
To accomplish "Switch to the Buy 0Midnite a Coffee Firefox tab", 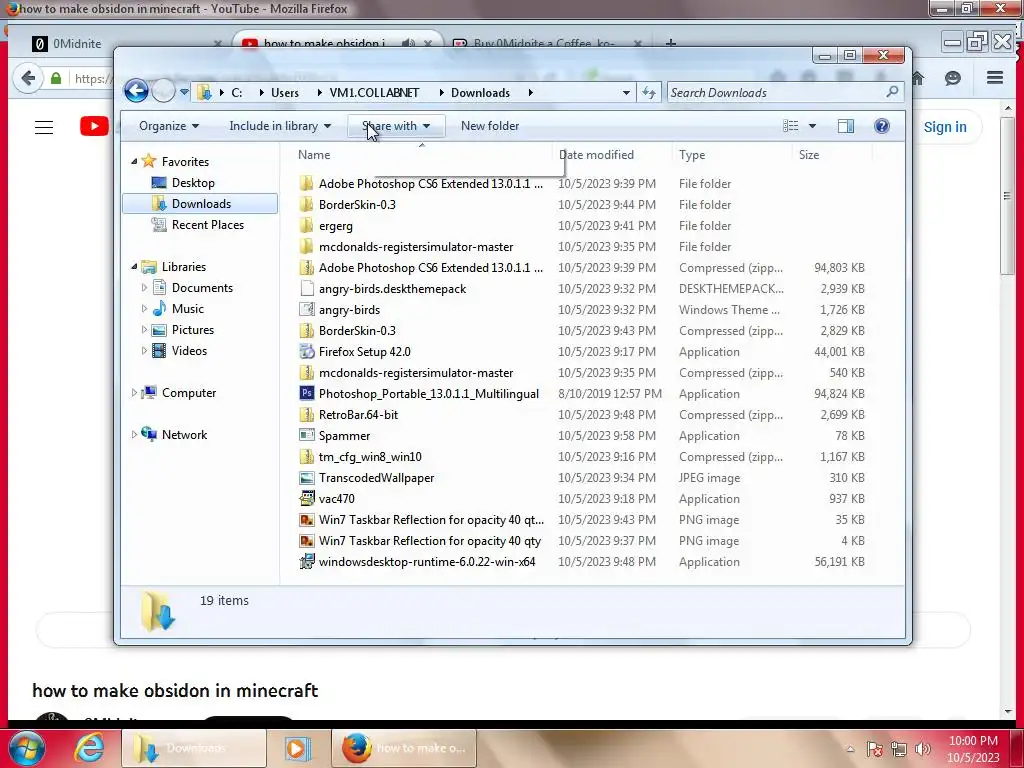I will point(548,43).
